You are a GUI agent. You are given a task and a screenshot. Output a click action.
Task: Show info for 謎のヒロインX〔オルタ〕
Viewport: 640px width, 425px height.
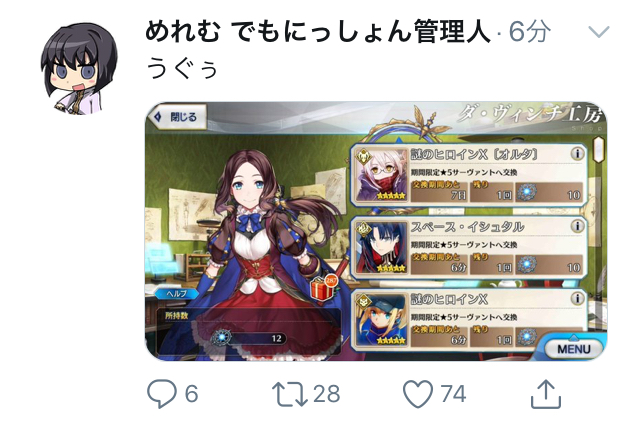click(577, 154)
